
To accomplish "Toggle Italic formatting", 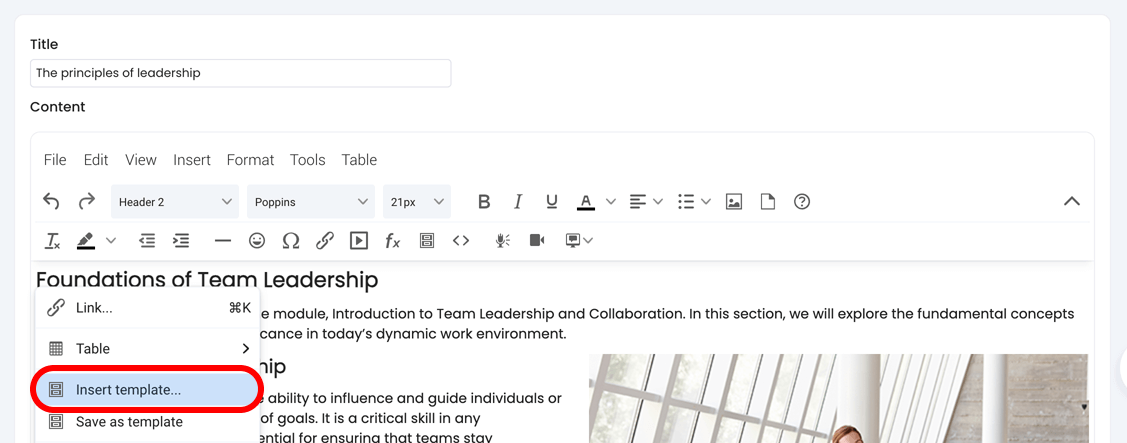I will tap(518, 202).
